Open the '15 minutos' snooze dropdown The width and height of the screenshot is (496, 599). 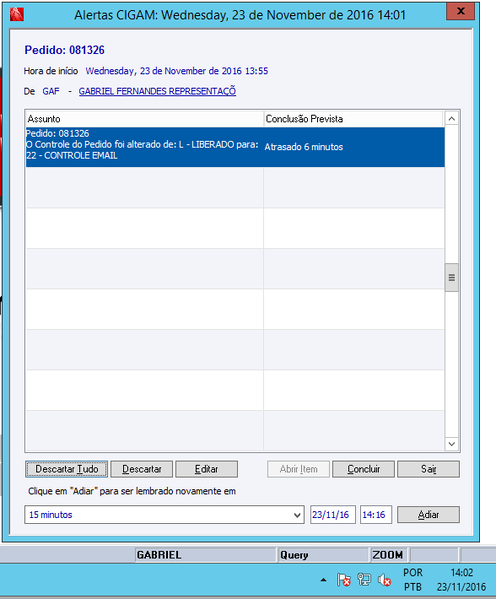tap(297, 515)
